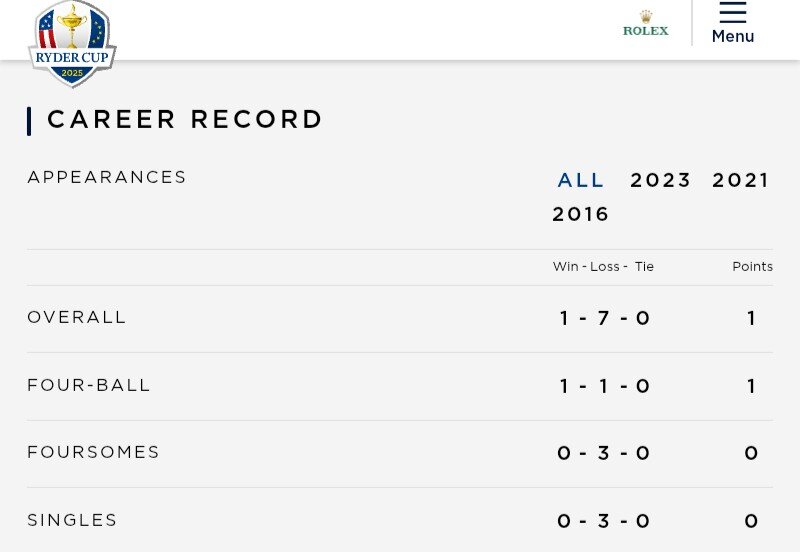
Task: Click the Overall 1 - 7 - 0 record
Action: [x=605, y=318]
